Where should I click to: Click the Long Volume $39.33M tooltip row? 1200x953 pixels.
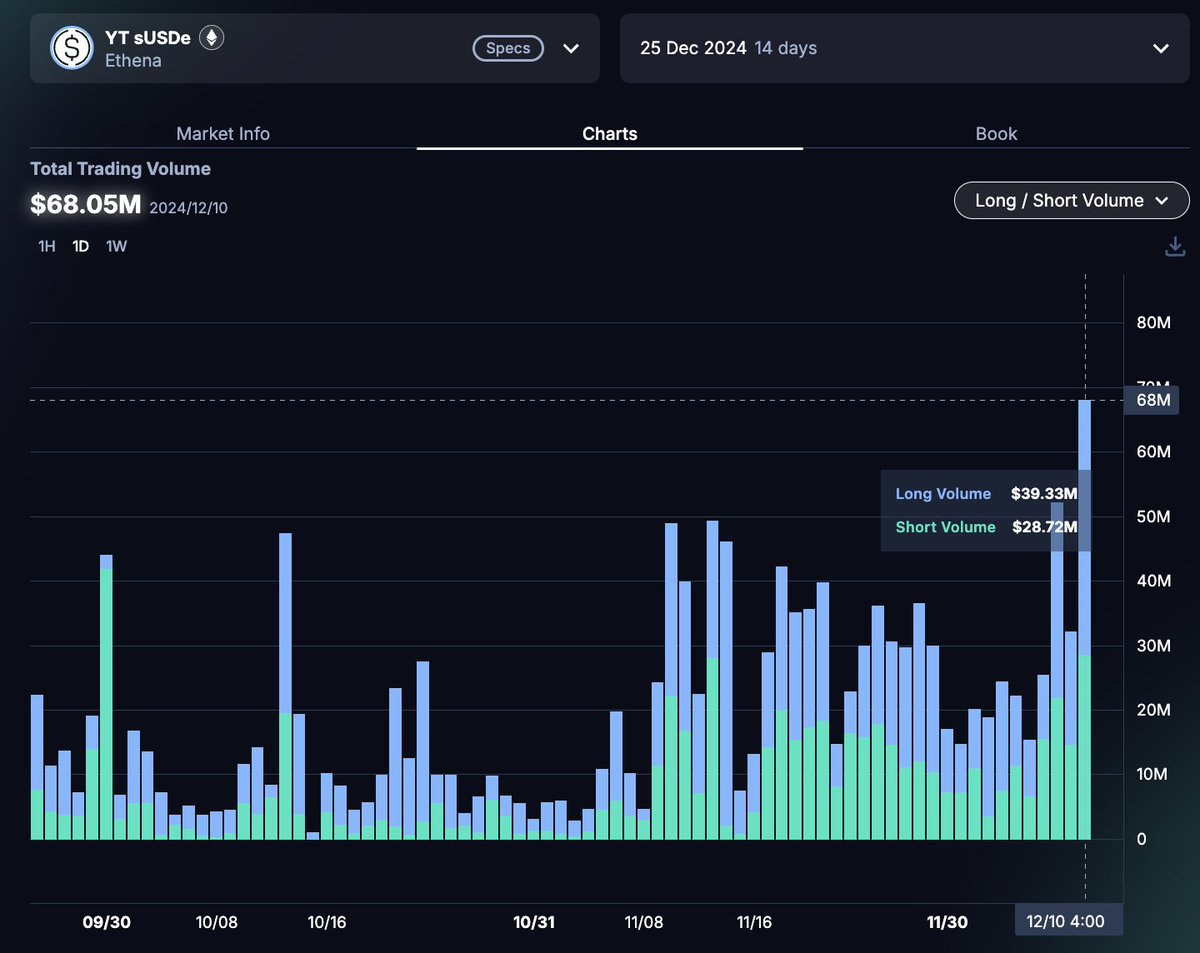pos(986,493)
